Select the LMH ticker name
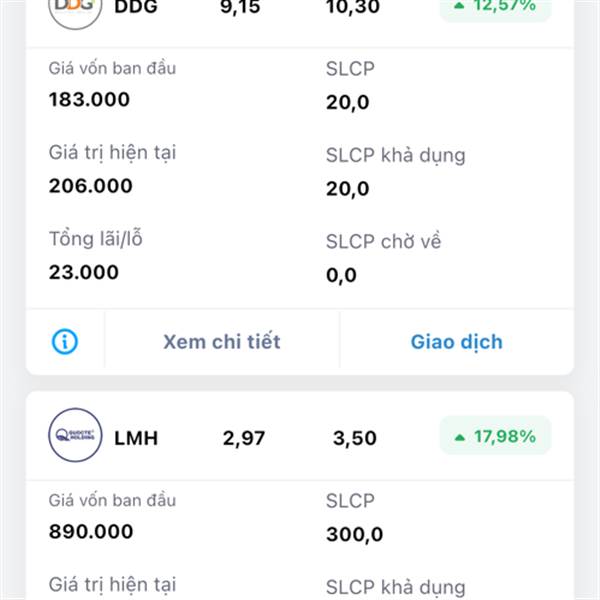The image size is (600, 600). click(136, 438)
